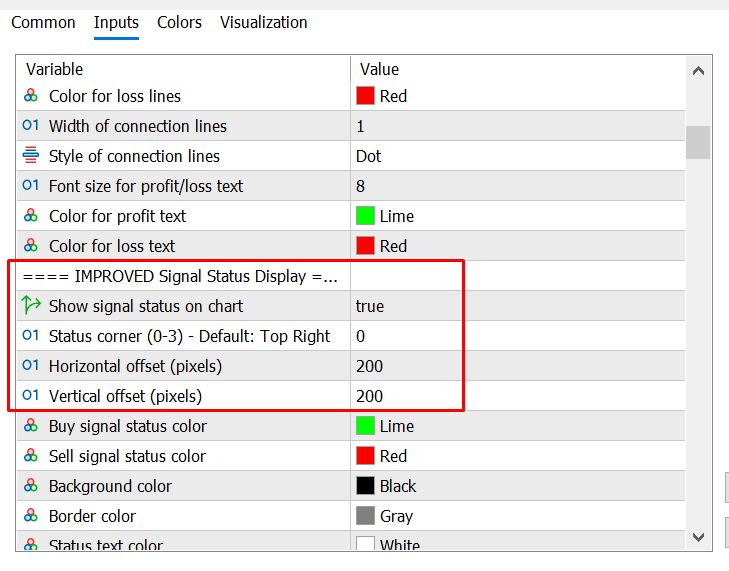Click the line style icon beside Style of connection lines
729x571 pixels.
click(x=31, y=155)
